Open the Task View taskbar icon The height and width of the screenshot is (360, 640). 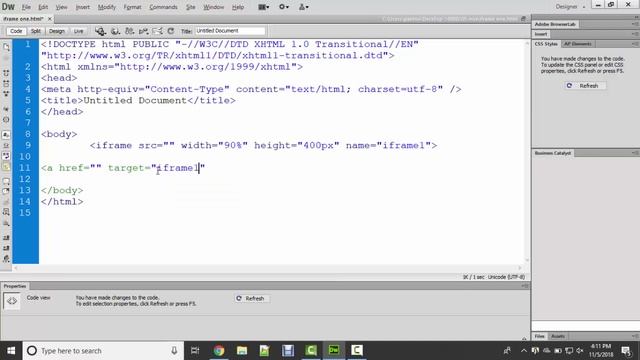(195, 351)
